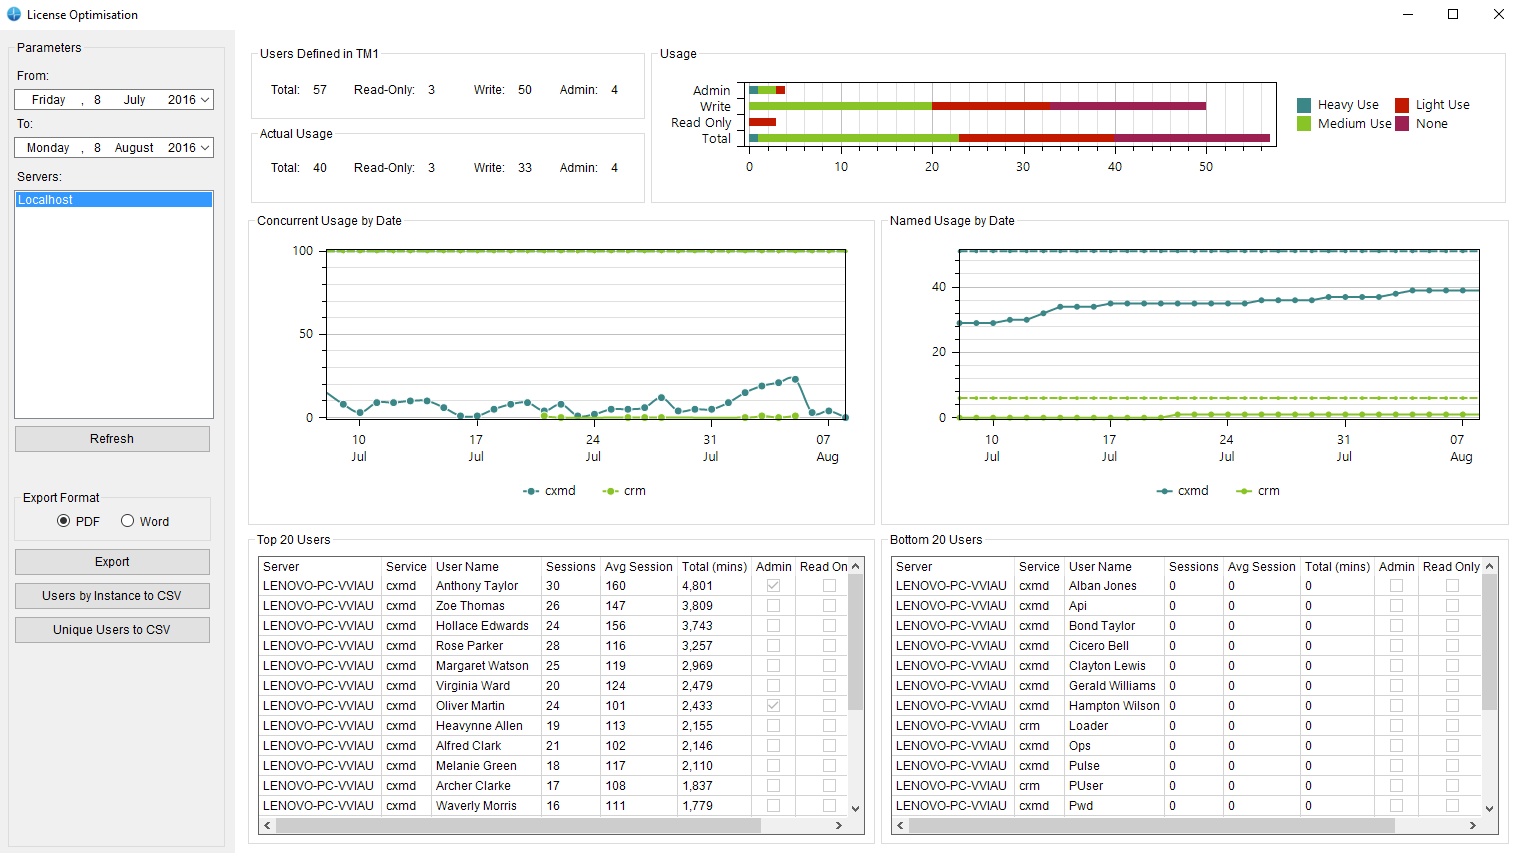Click the Unique Users to CSV button
This screenshot has width=1521, height=853.
(x=112, y=629)
